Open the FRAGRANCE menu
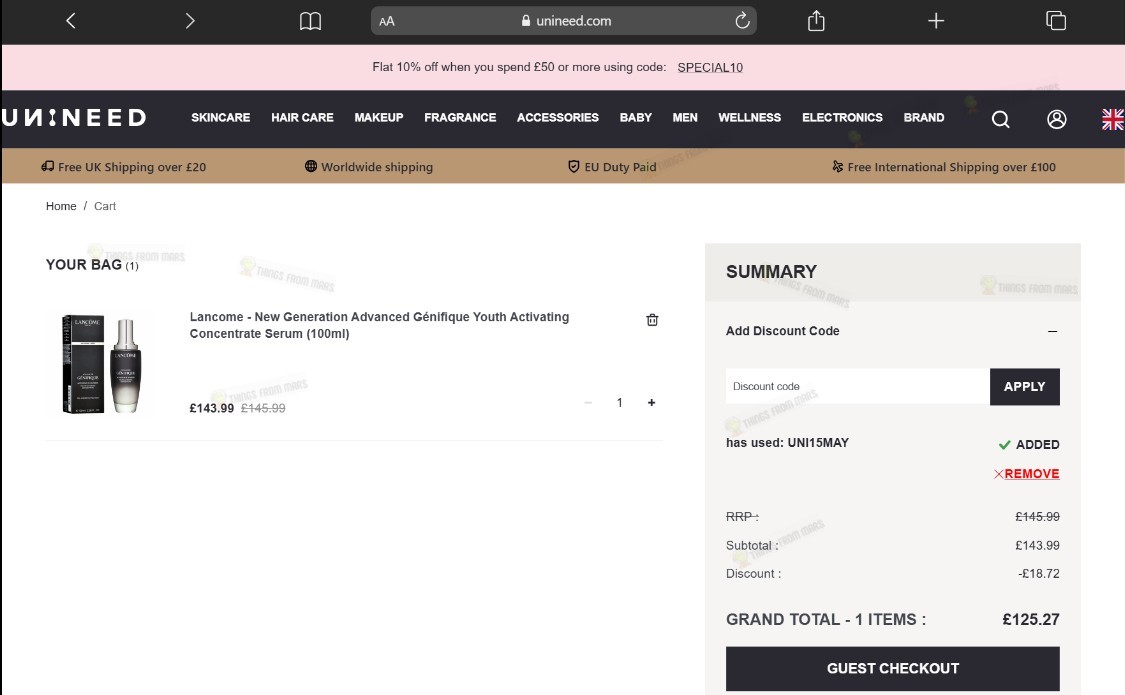The image size is (1125, 695). (x=460, y=118)
